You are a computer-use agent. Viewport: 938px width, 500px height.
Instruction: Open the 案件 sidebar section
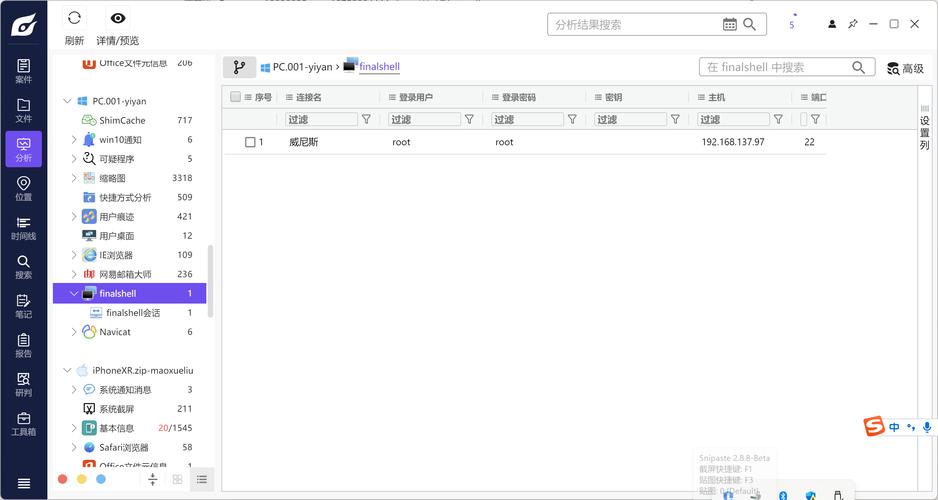(23, 71)
